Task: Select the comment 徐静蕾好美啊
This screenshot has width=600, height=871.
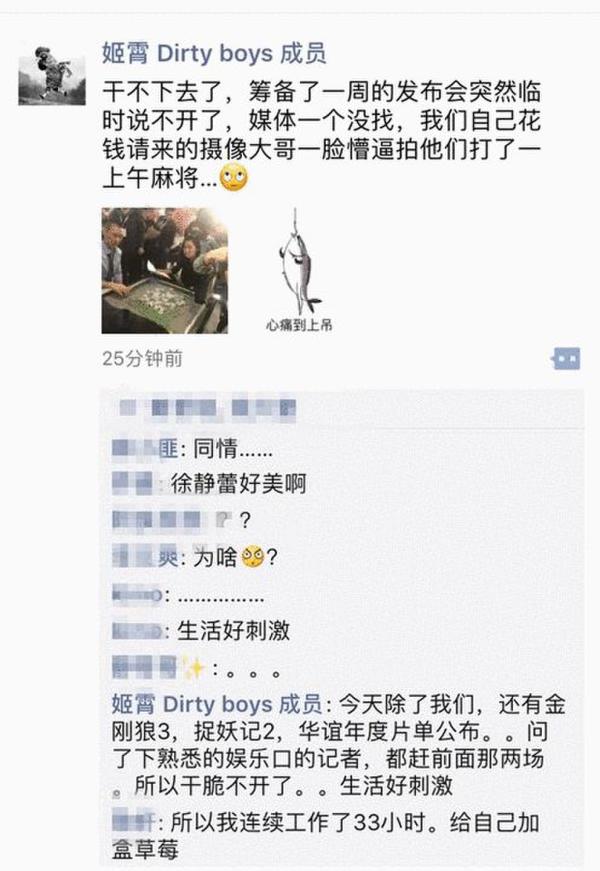Action: tap(209, 483)
